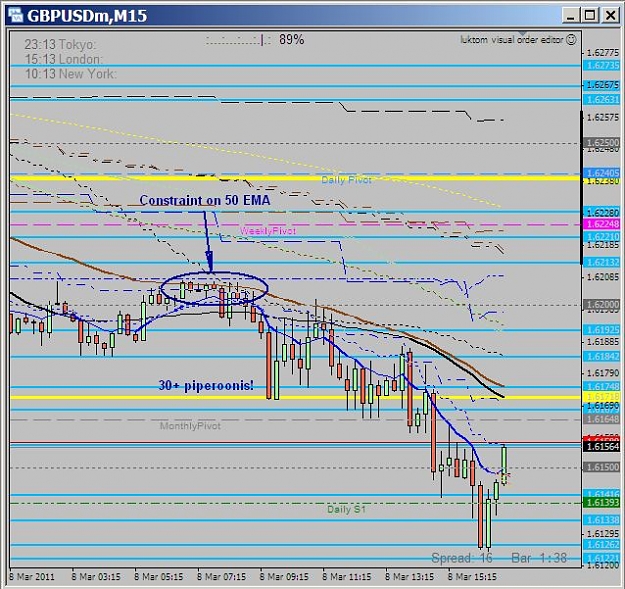
Task: Select the '30+ piperoonis!' text object
Action: point(206,385)
